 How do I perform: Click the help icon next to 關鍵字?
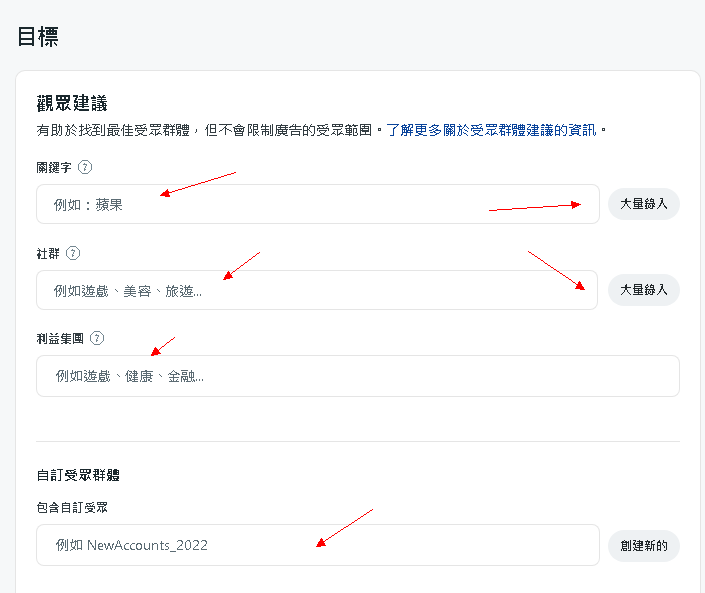coord(85,168)
